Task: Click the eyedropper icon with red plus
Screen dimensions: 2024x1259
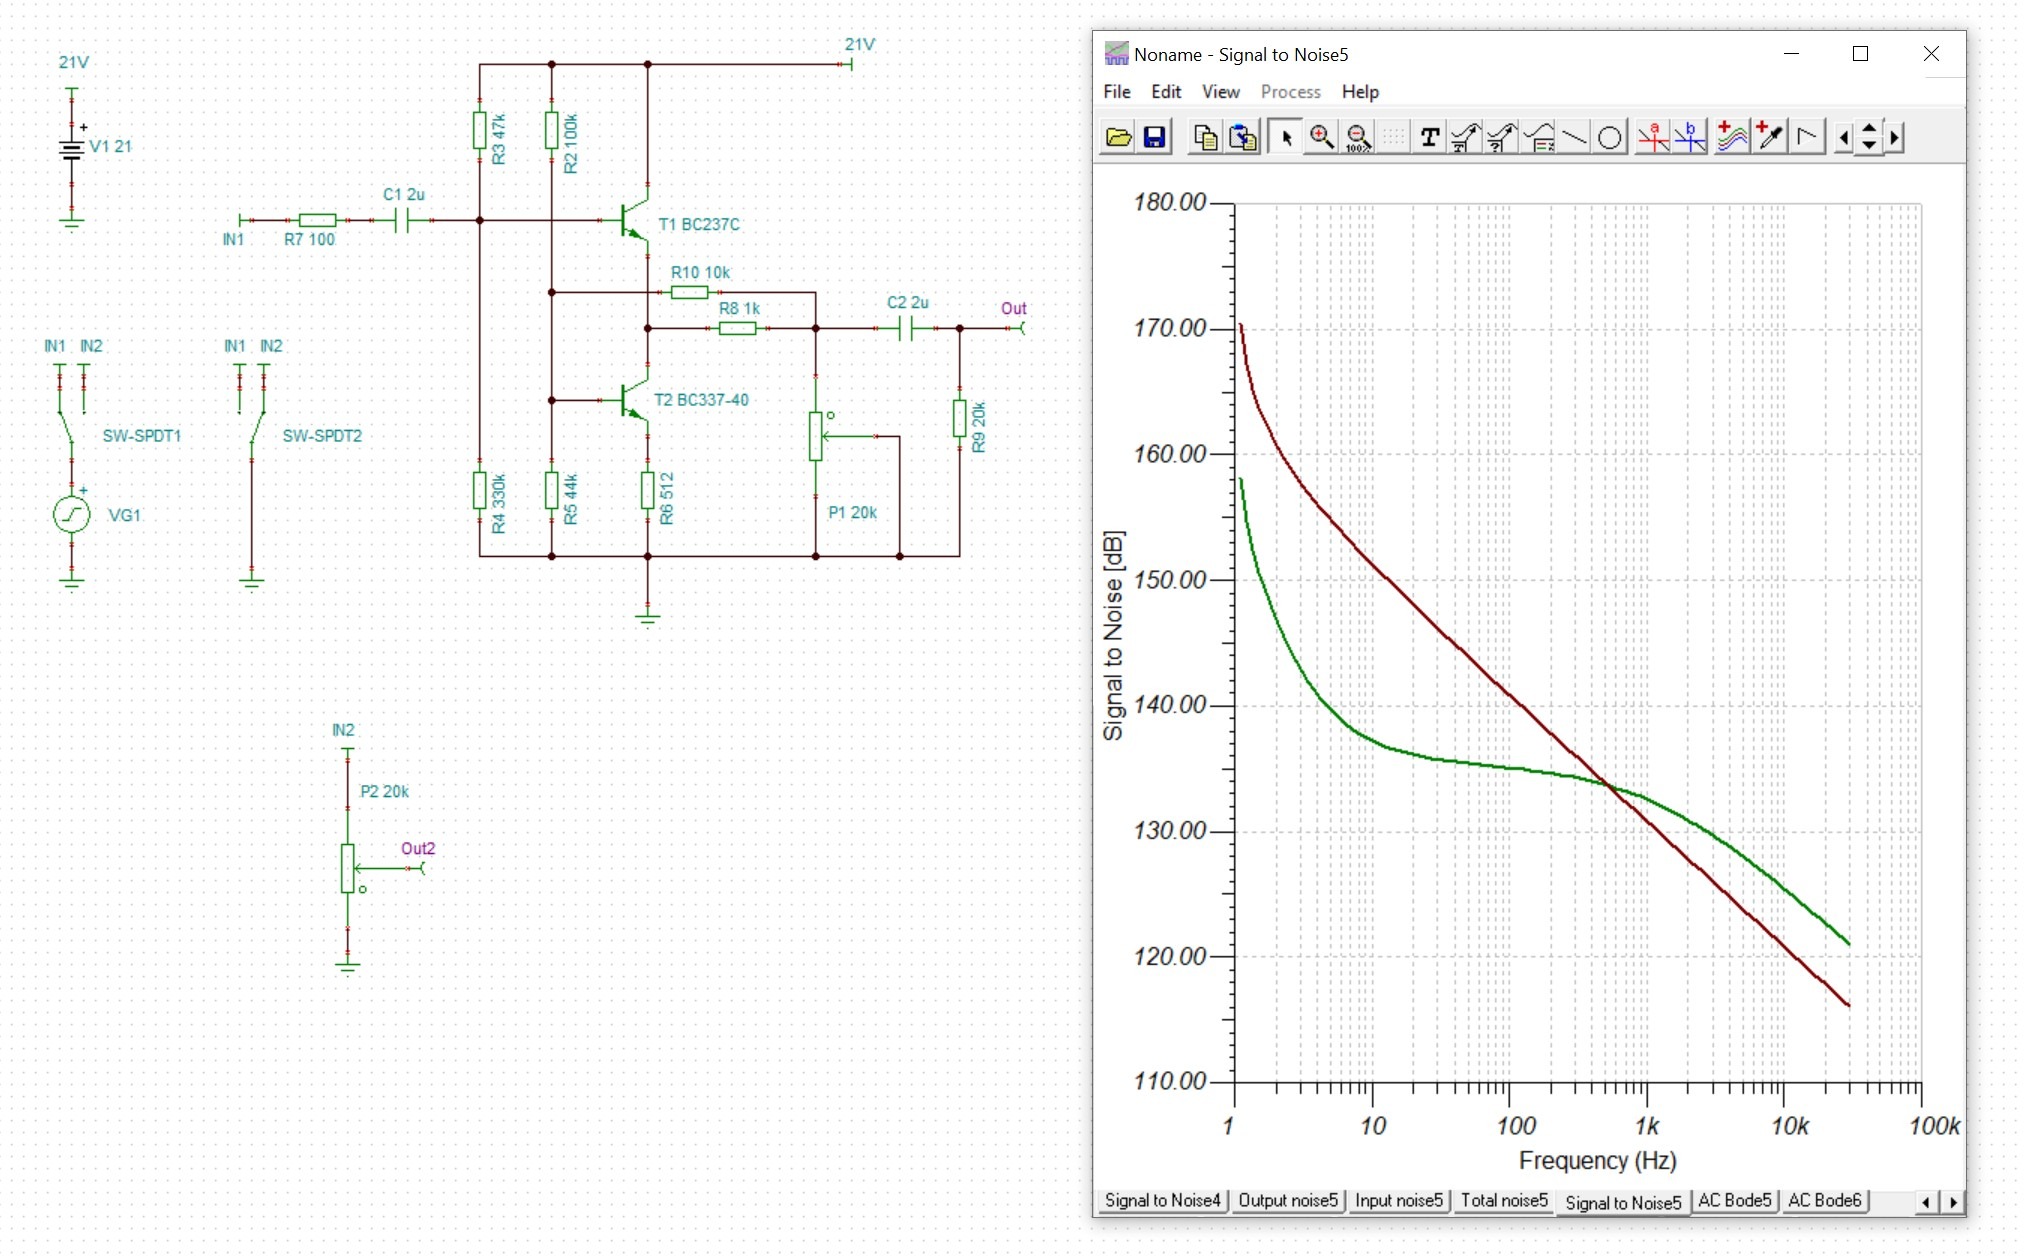Action: tap(1769, 137)
